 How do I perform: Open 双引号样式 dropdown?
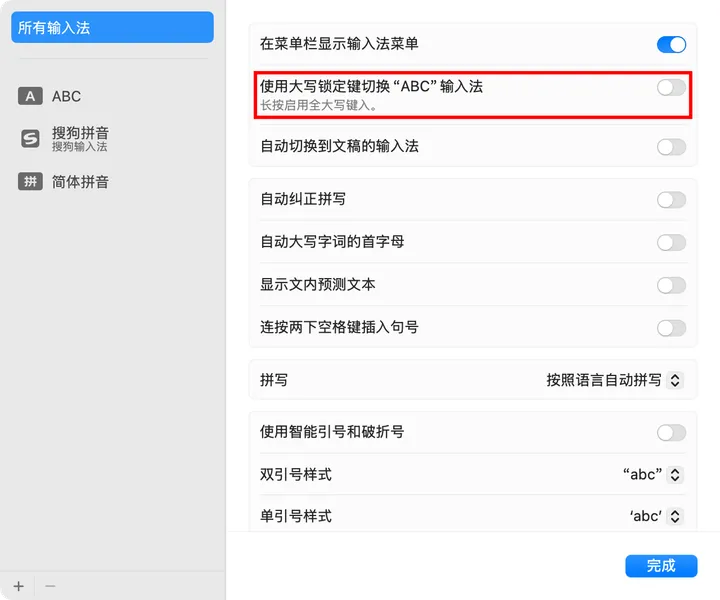[652, 475]
